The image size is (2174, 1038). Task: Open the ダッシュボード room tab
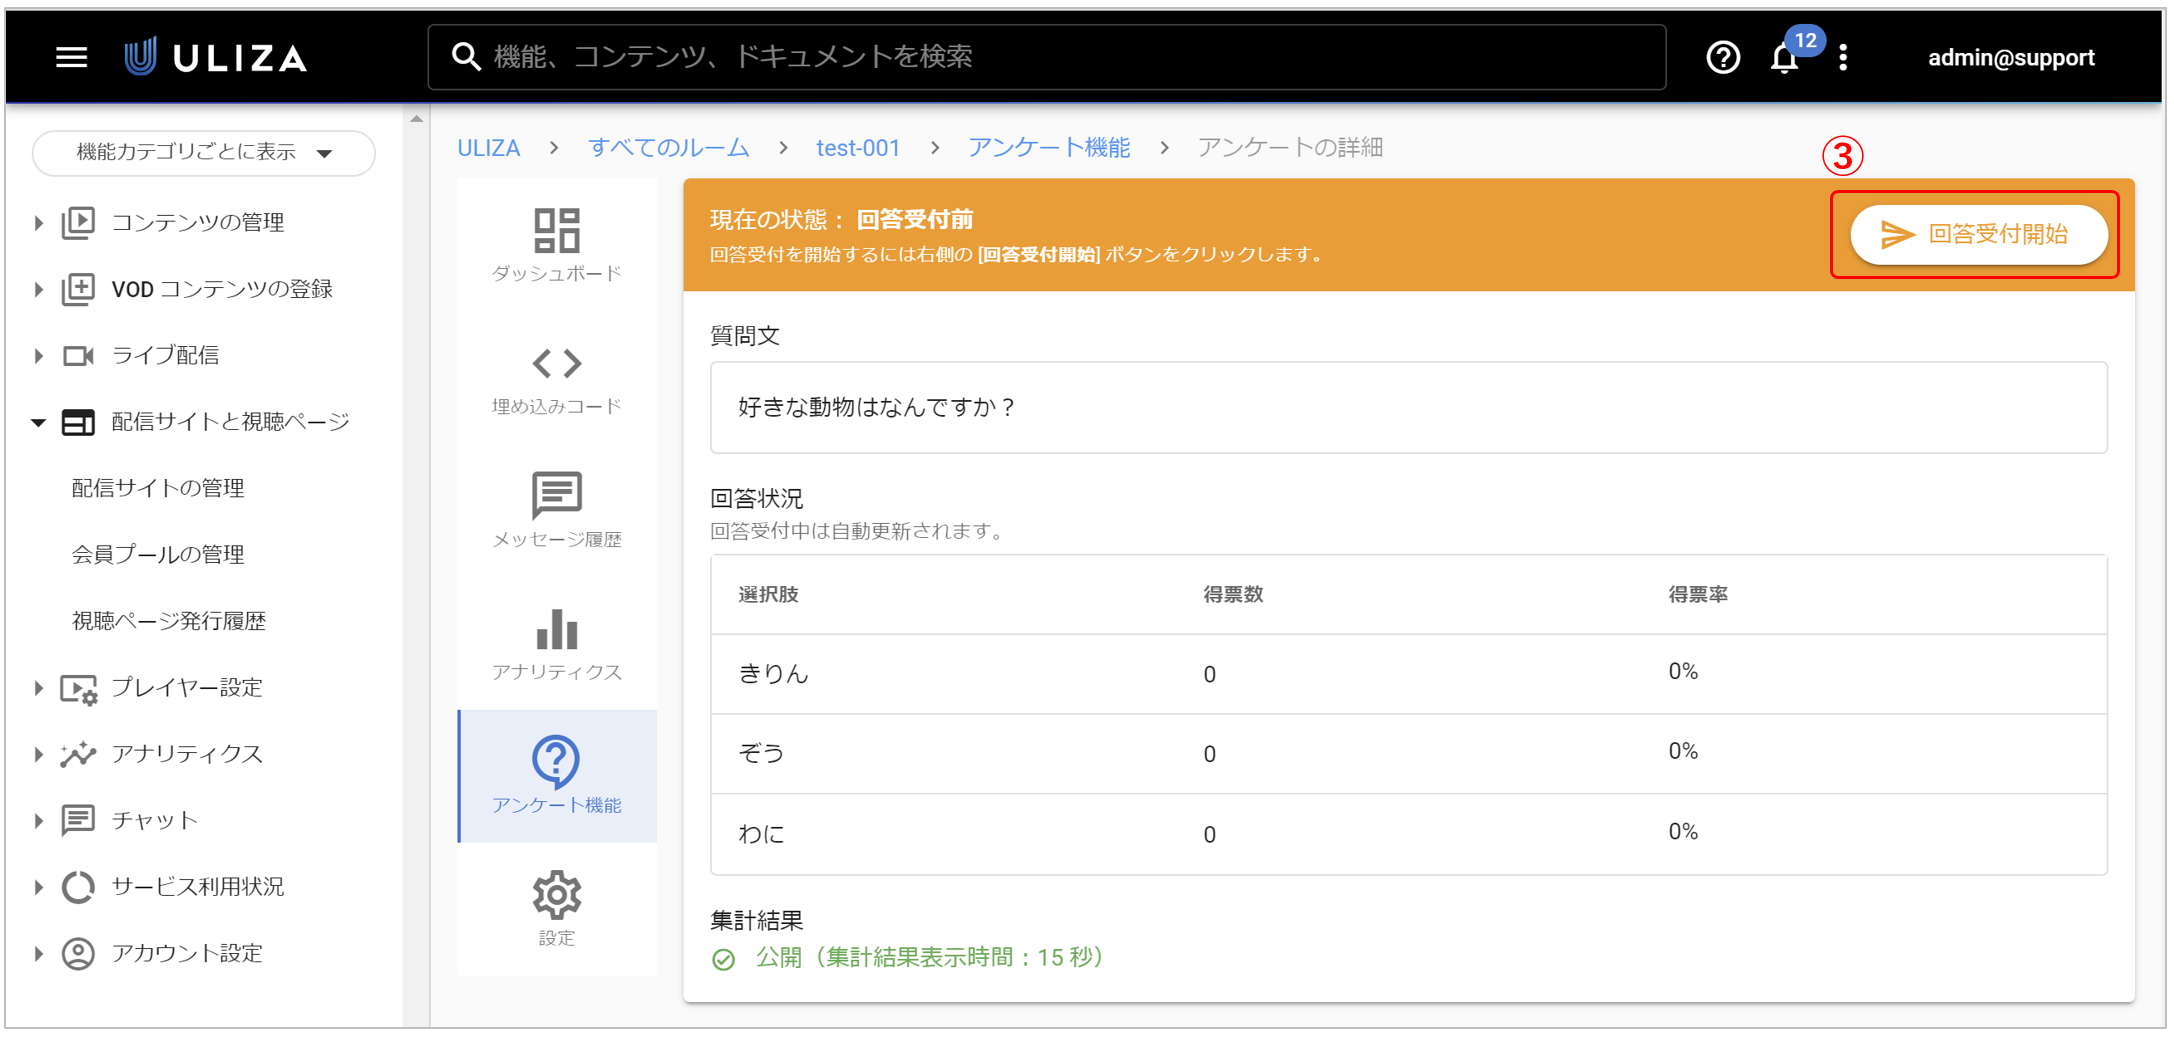(557, 245)
